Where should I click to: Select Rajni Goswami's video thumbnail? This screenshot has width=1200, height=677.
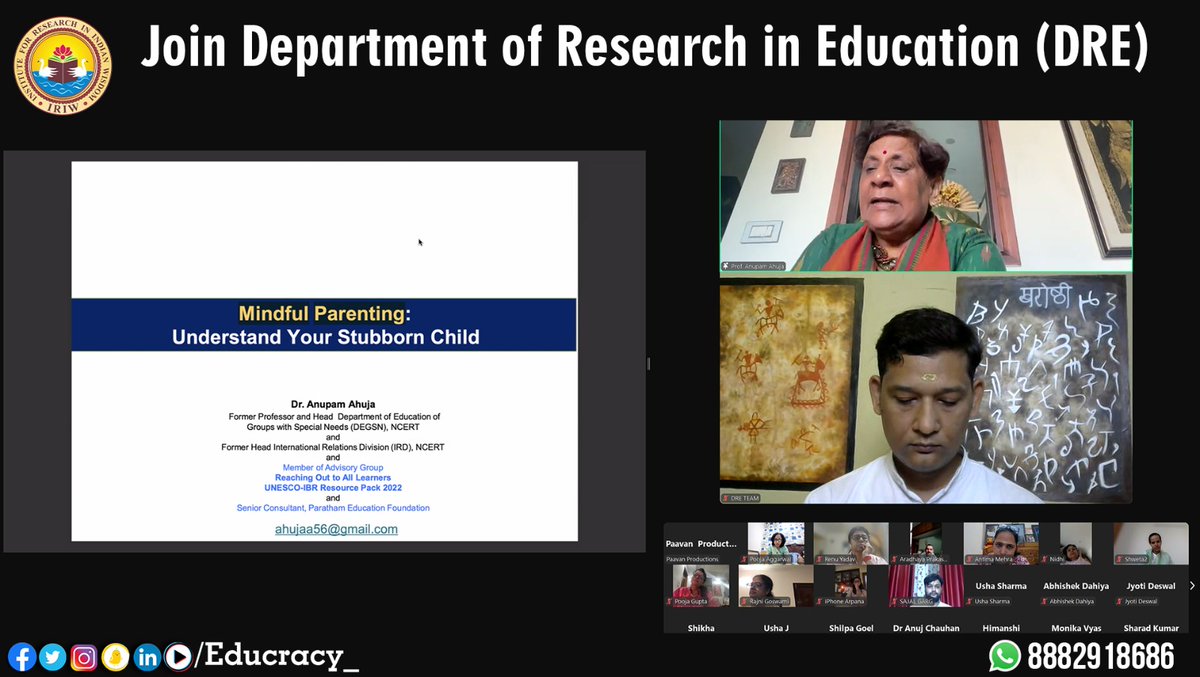(x=776, y=586)
